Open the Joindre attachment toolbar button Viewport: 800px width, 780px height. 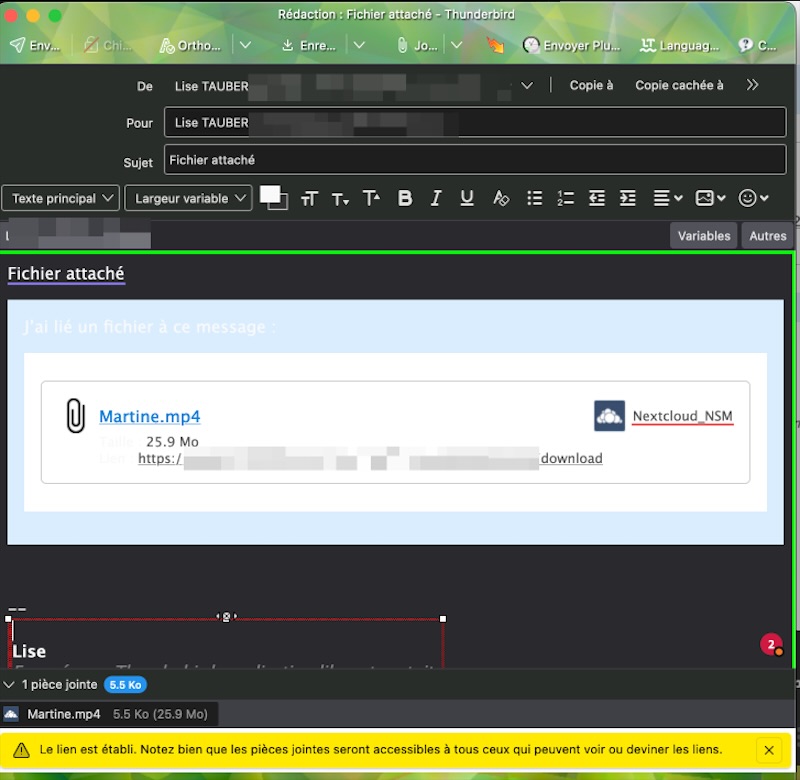click(x=417, y=45)
